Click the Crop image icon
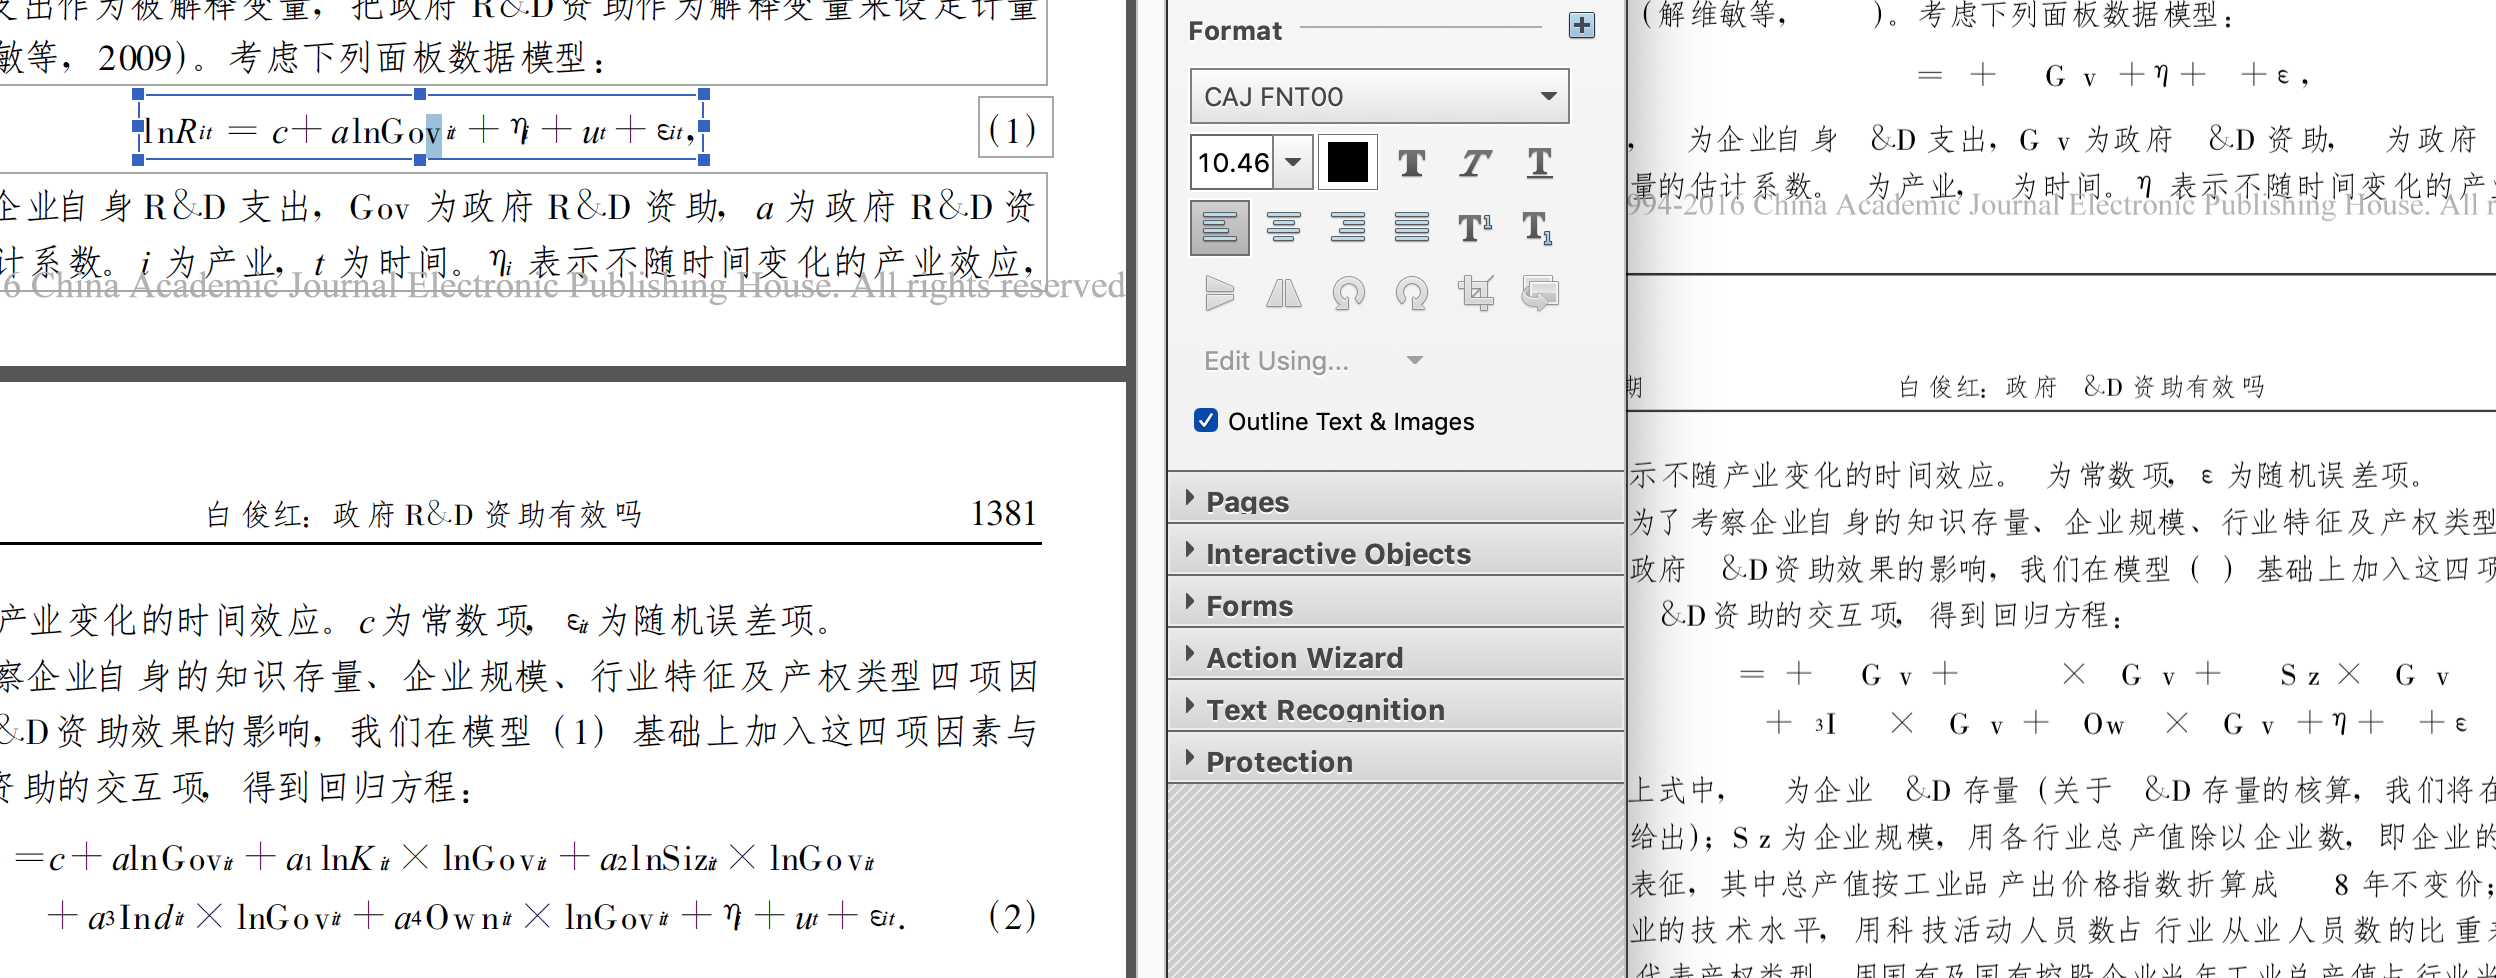2496x978 pixels. click(1476, 294)
